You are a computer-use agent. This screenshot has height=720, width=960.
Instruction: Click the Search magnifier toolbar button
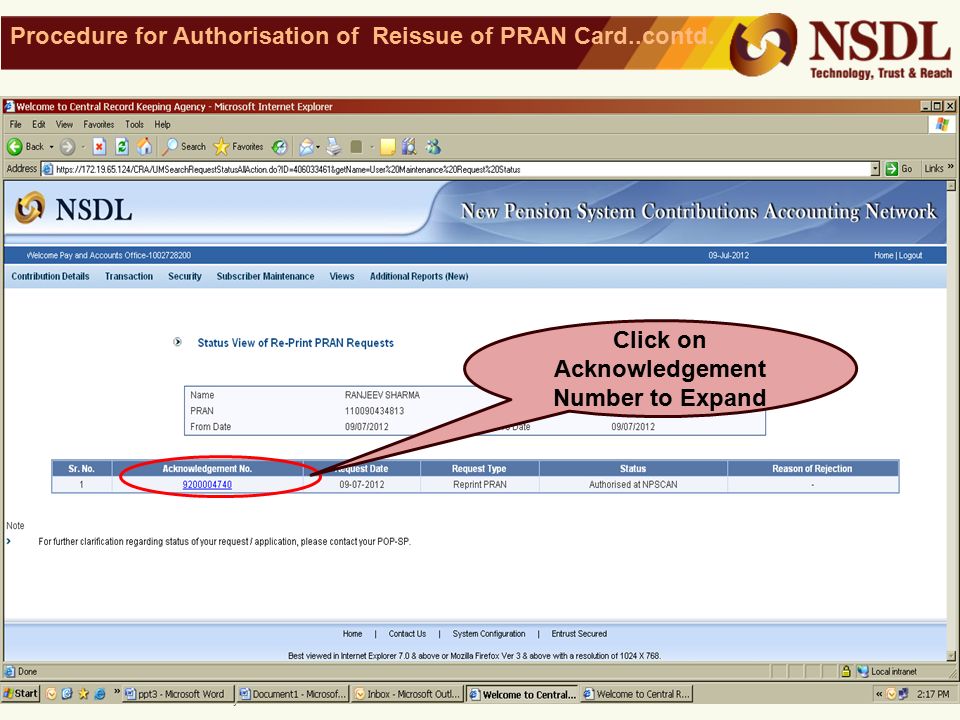click(x=185, y=147)
